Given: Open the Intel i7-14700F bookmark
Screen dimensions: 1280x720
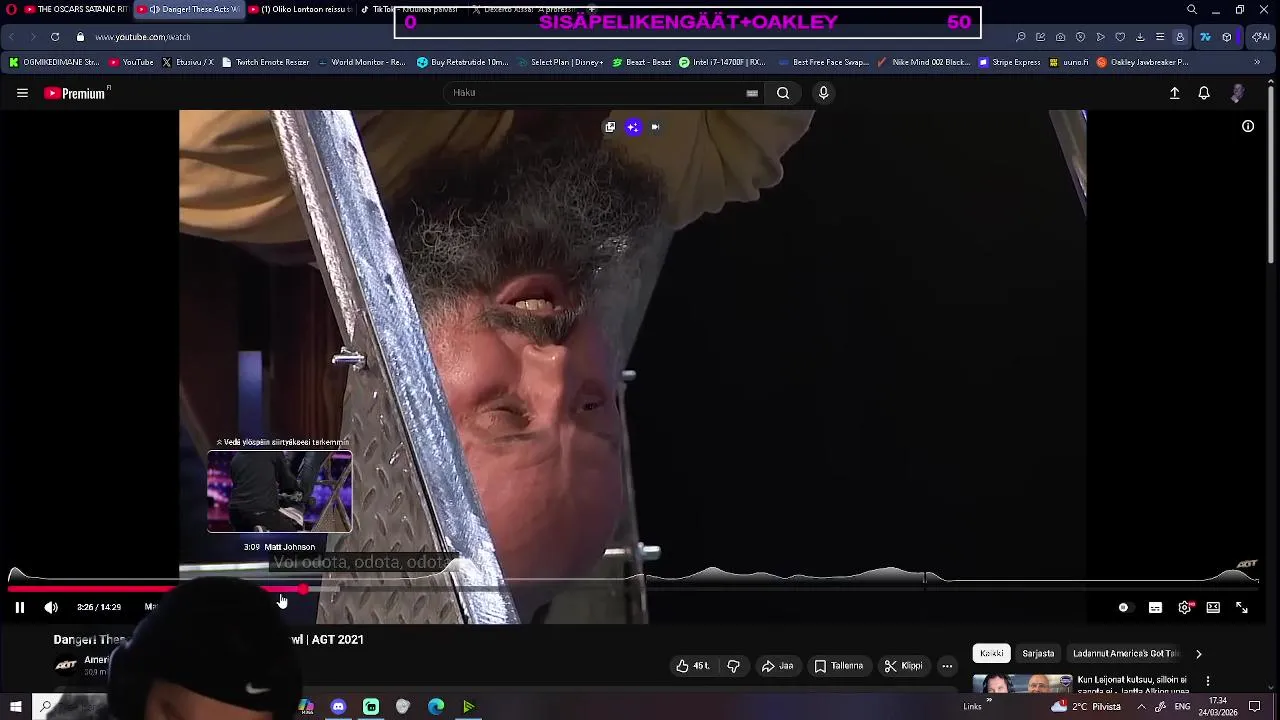Looking at the screenshot, I should coord(722,62).
